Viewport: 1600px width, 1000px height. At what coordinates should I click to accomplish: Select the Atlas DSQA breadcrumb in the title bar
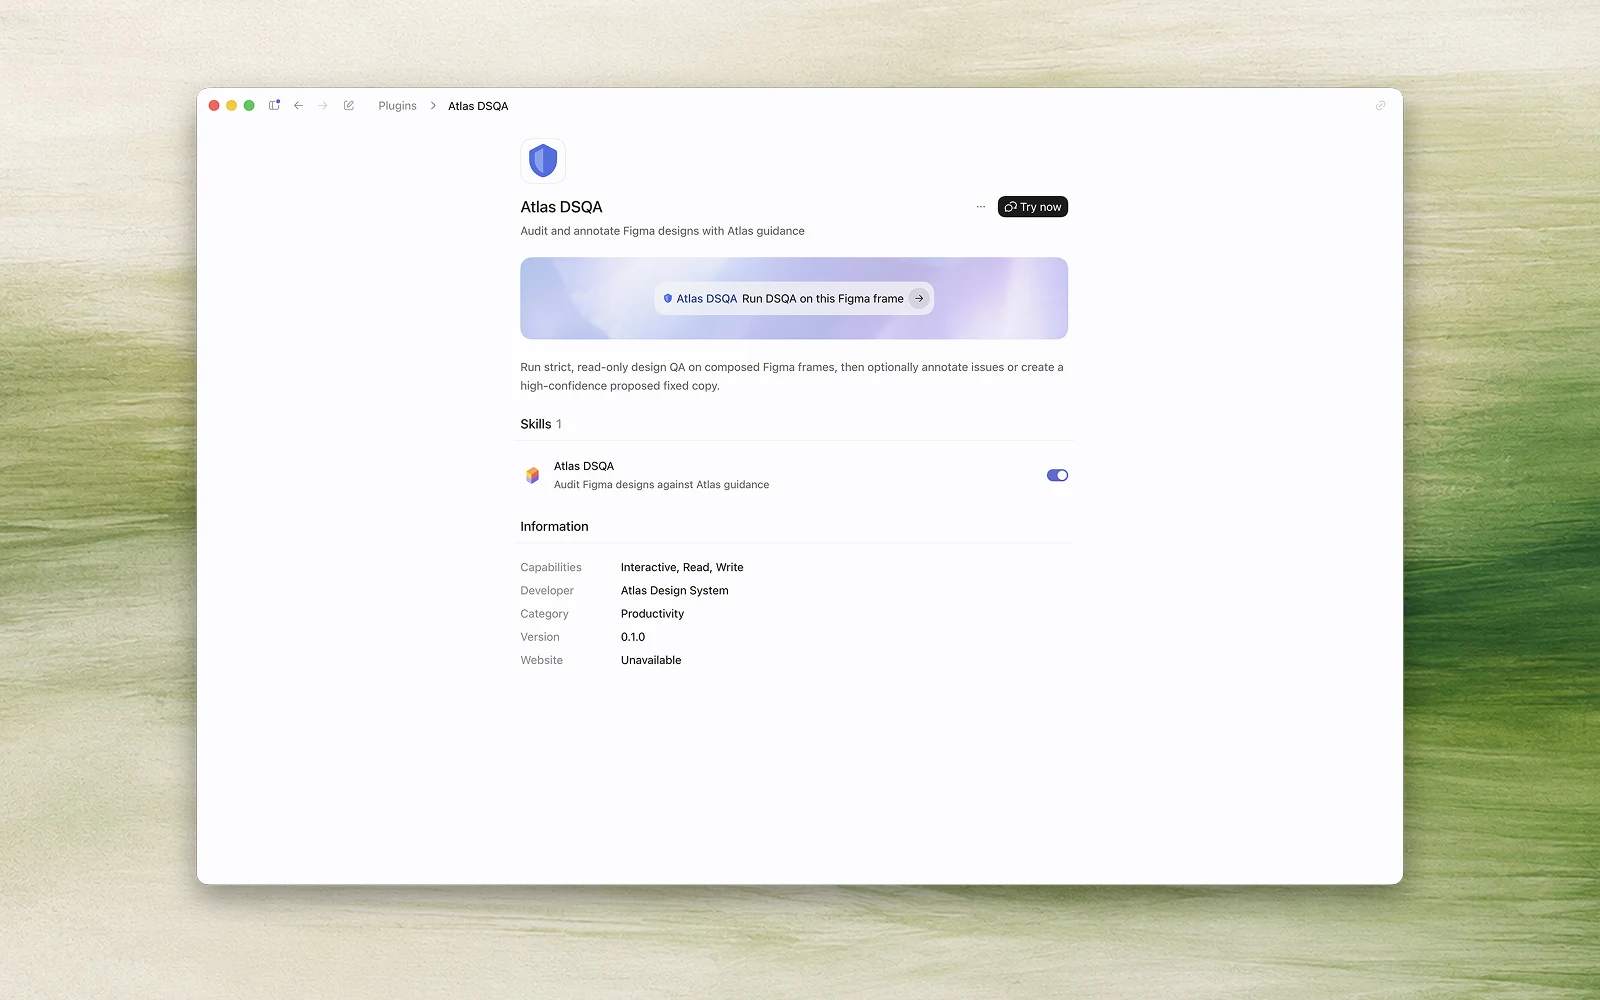478,106
